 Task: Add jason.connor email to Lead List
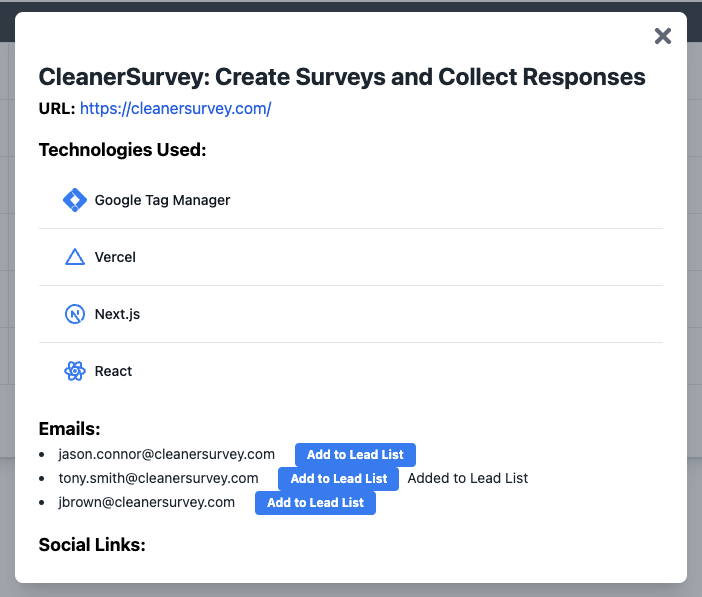pos(355,455)
